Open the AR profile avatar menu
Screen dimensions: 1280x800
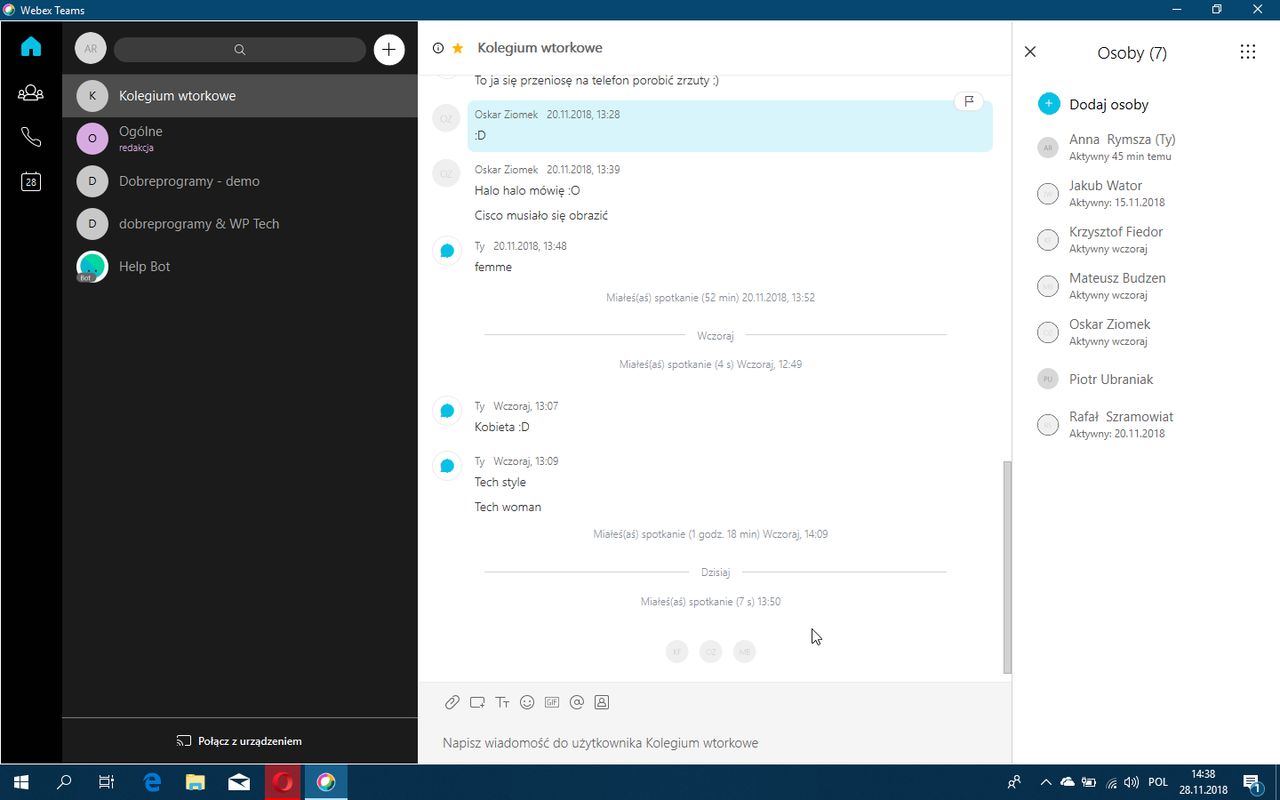[91, 49]
